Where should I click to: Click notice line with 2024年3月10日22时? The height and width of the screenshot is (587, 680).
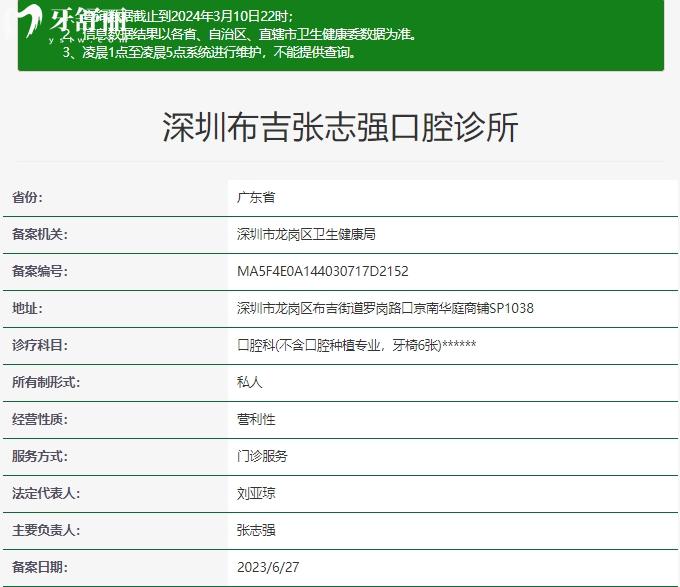point(179,16)
